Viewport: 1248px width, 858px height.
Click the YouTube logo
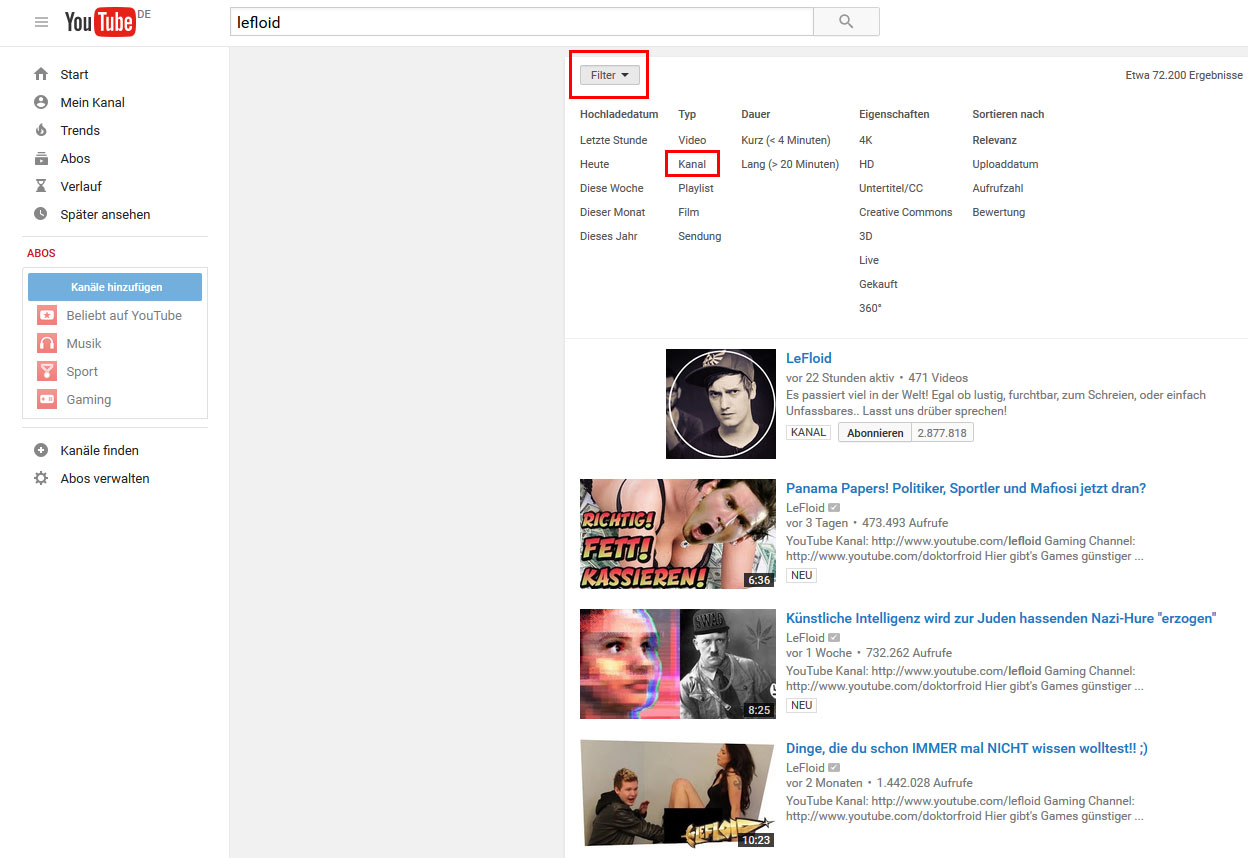click(100, 22)
